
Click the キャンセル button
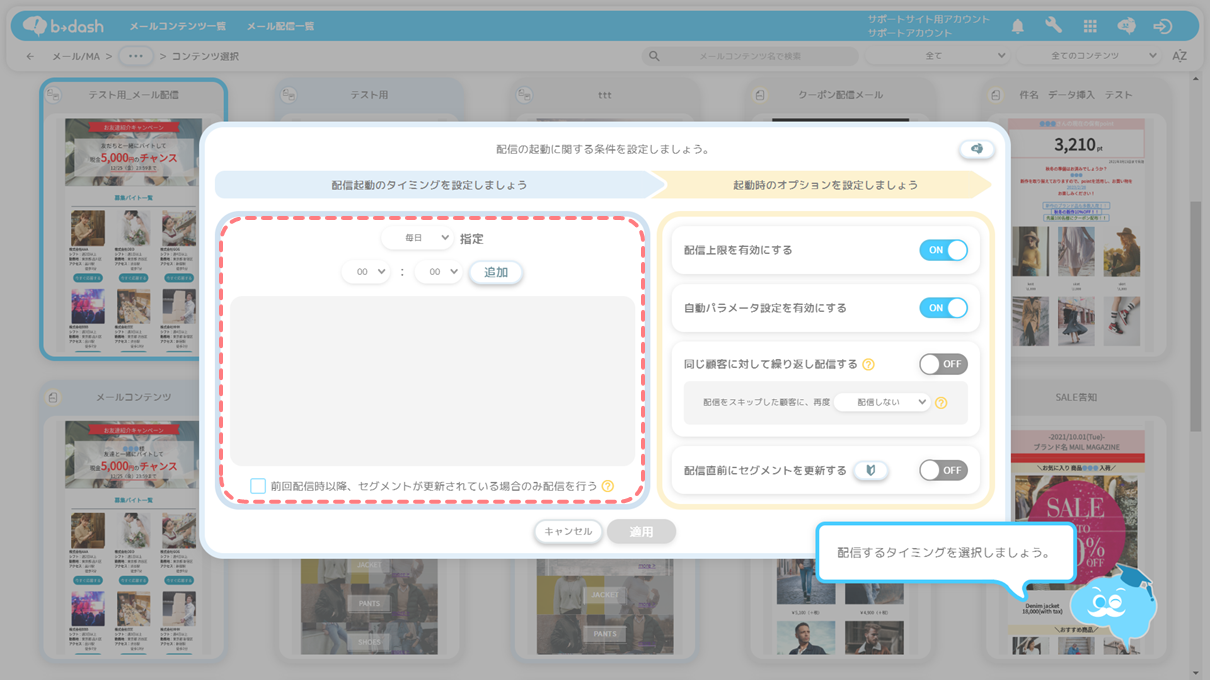[568, 531]
